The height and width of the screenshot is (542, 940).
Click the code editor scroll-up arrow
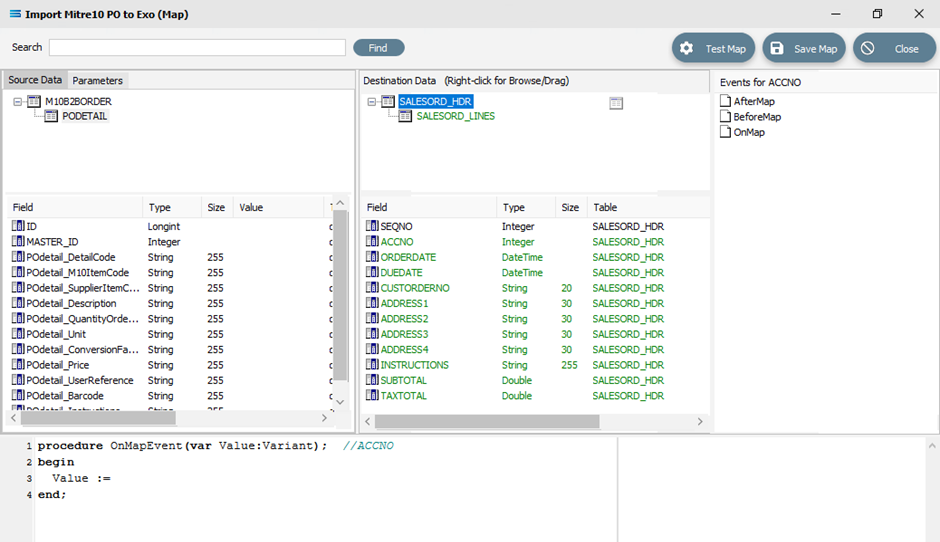[932, 446]
